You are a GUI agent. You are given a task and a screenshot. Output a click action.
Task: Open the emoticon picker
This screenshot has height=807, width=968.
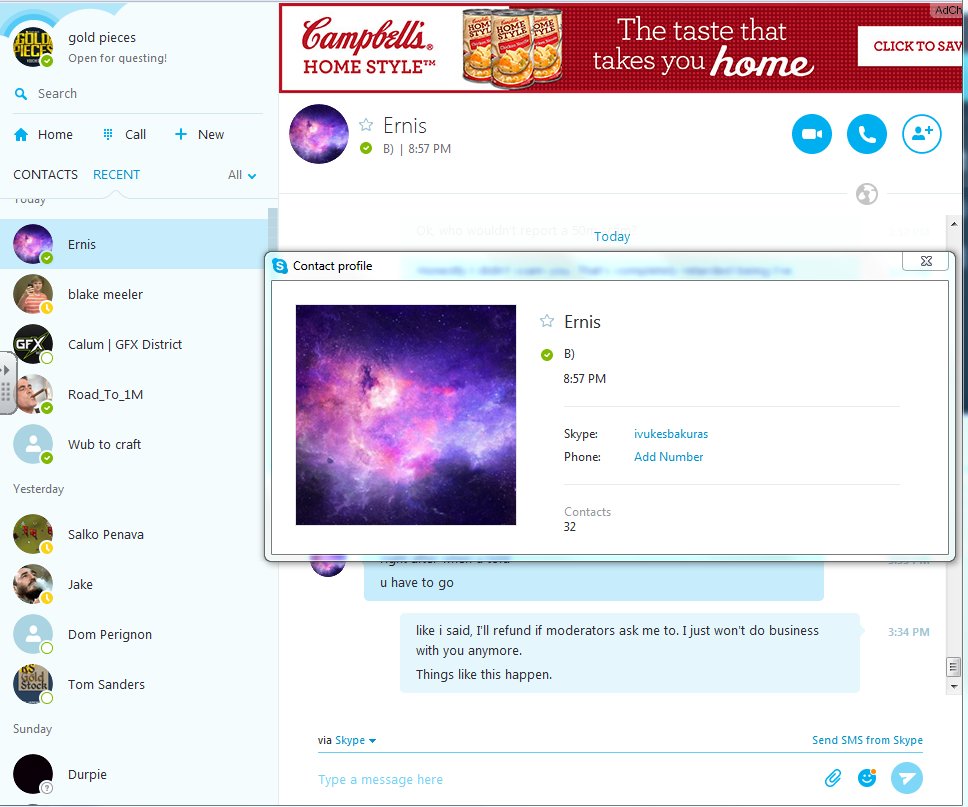click(x=867, y=778)
